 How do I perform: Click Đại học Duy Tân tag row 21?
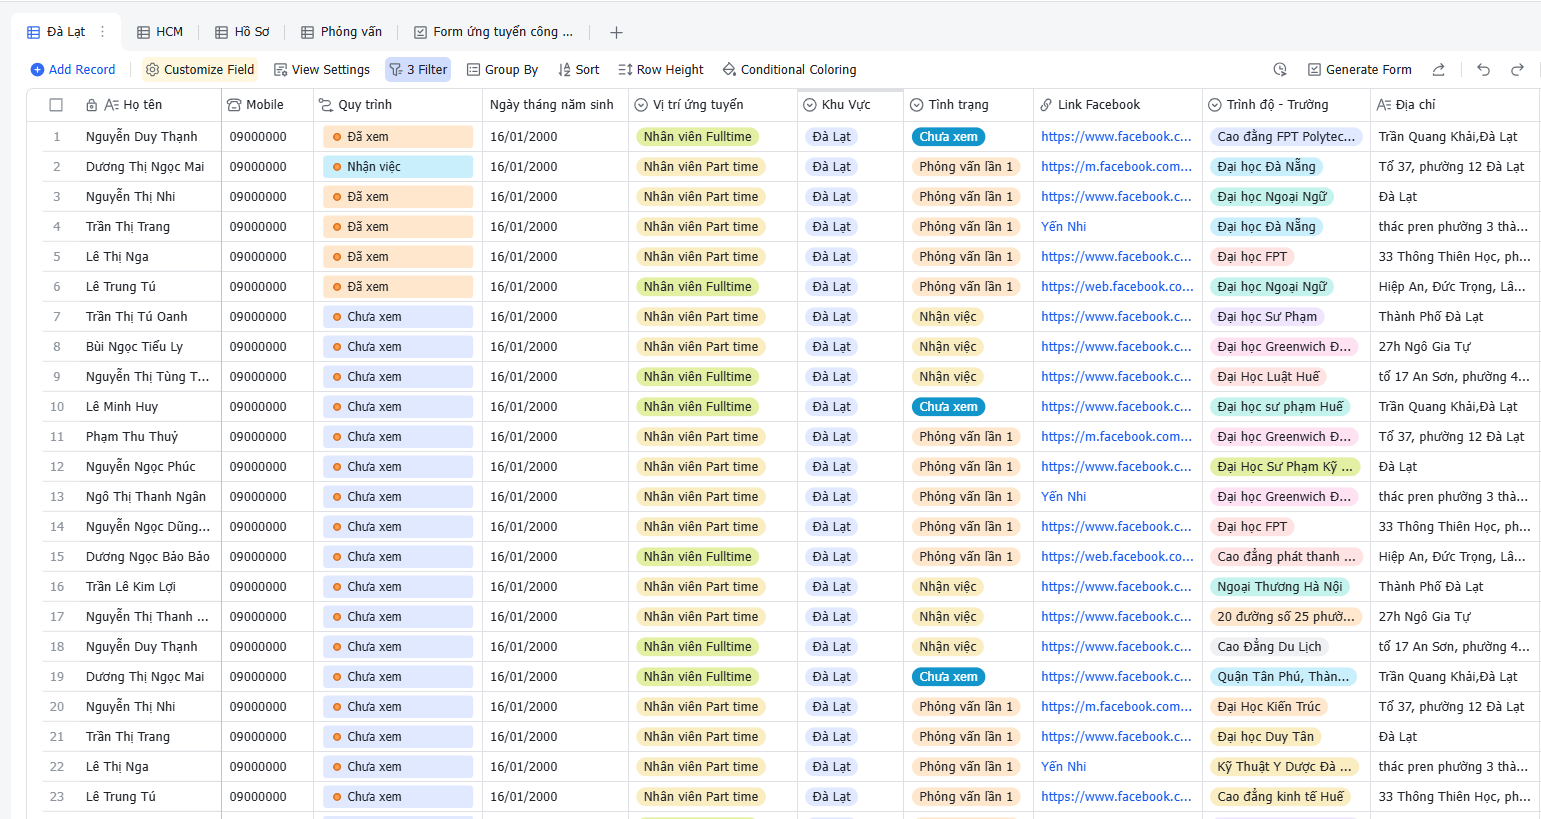click(1265, 737)
